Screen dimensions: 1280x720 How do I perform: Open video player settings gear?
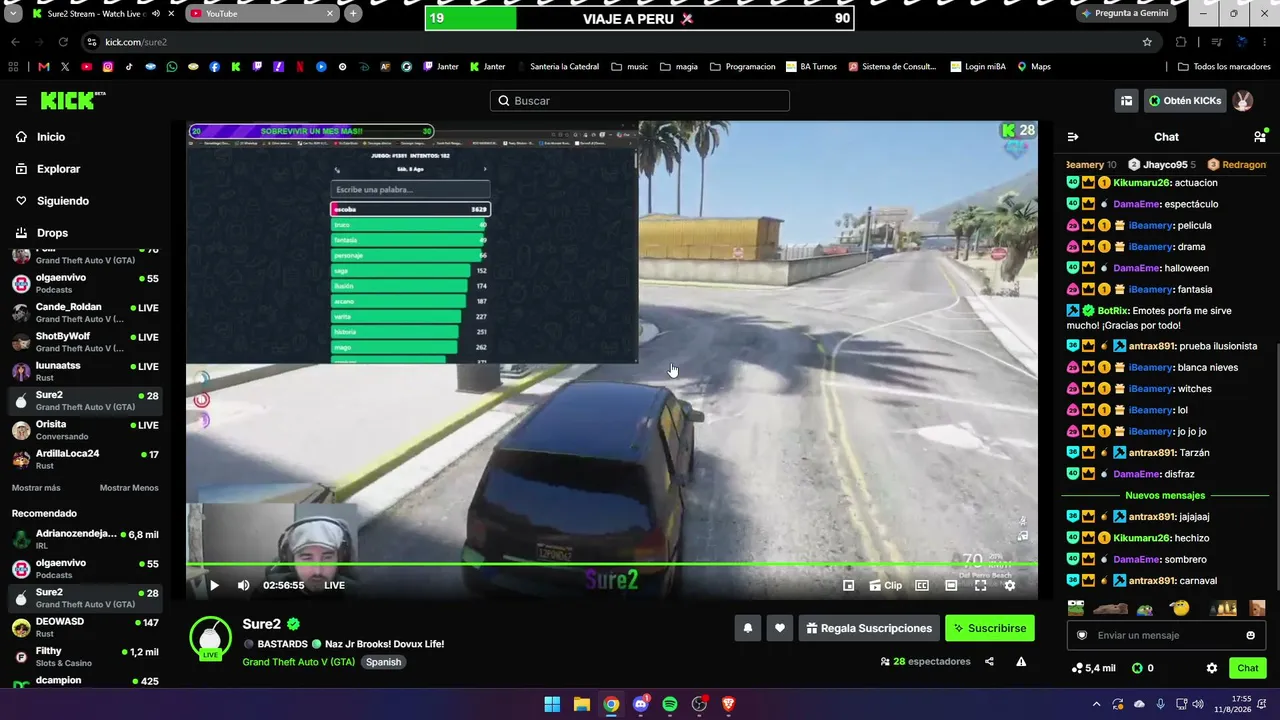1010,585
